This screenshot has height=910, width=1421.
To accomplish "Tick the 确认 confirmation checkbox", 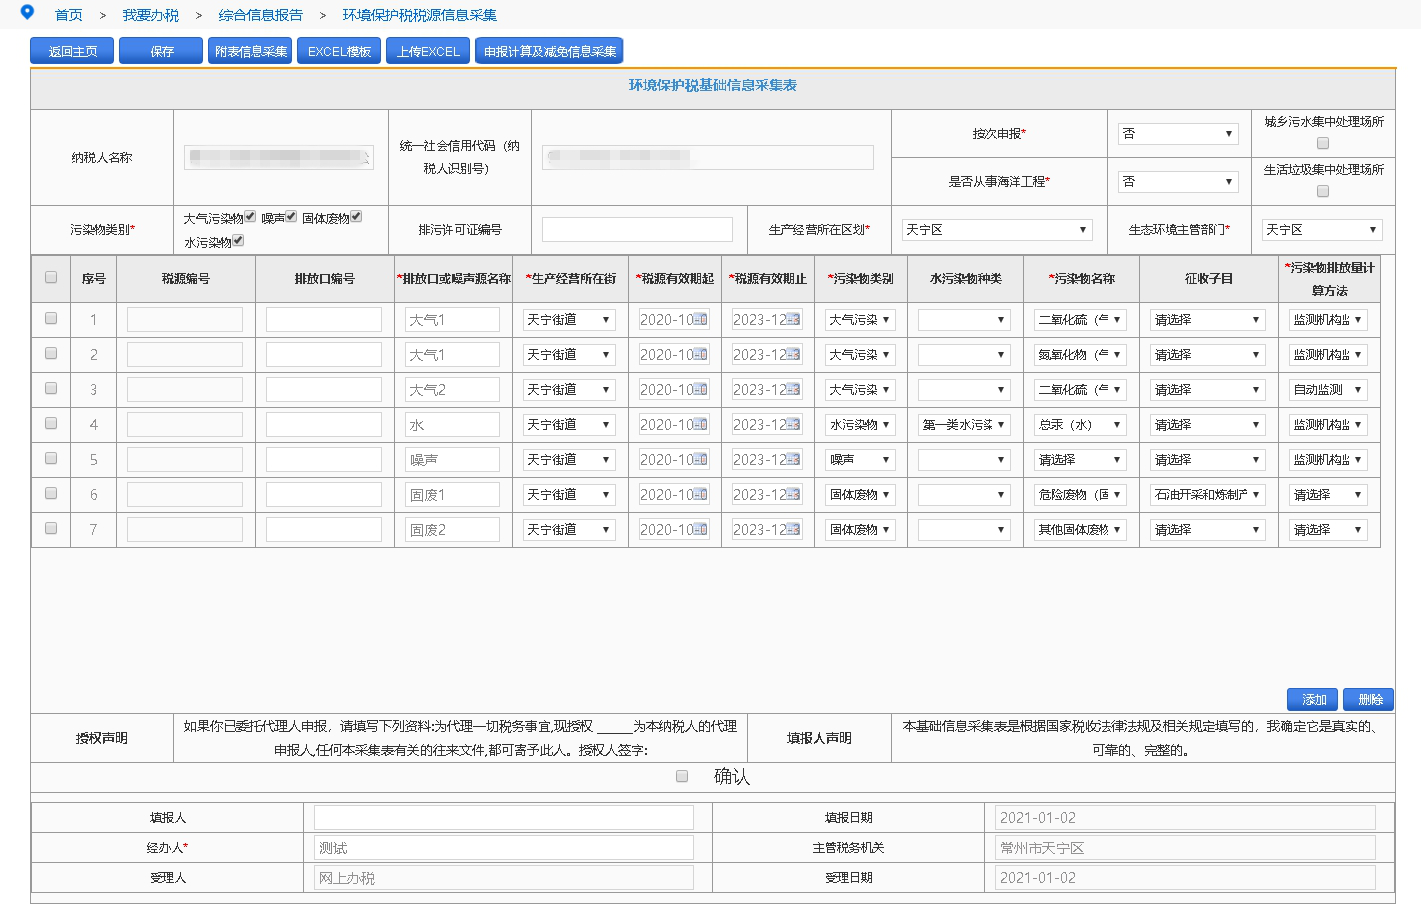I will tap(682, 776).
